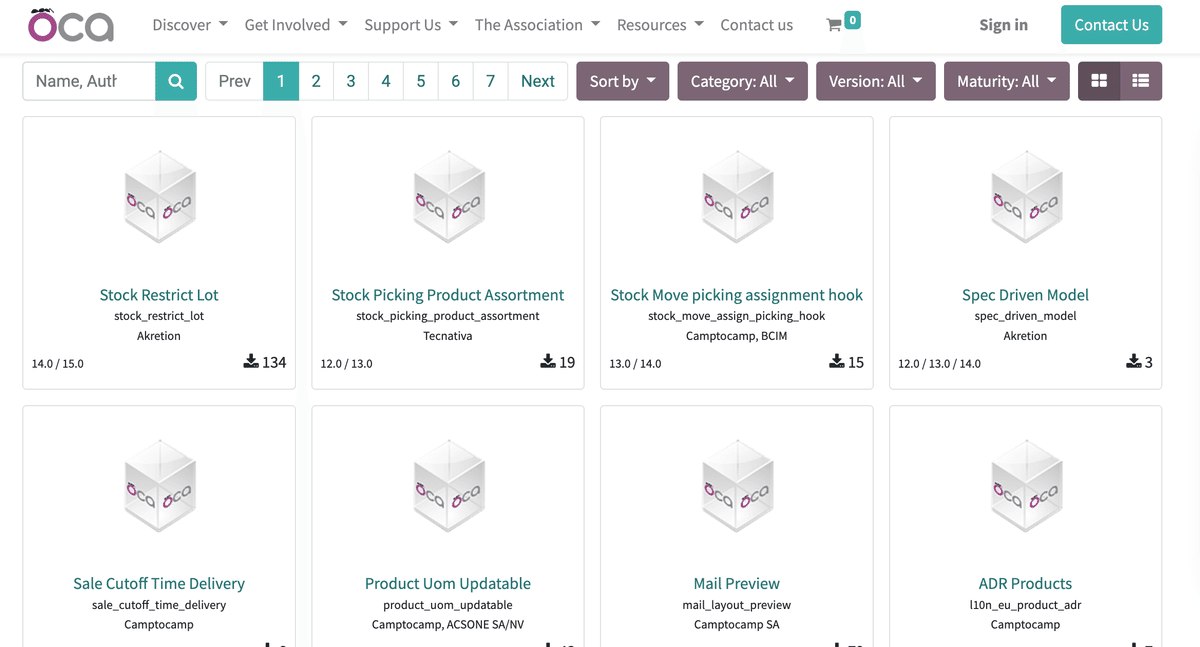Click Stock Restrict Lot module box icon
Screen dimensions: 1200x647
[x=159, y=196]
